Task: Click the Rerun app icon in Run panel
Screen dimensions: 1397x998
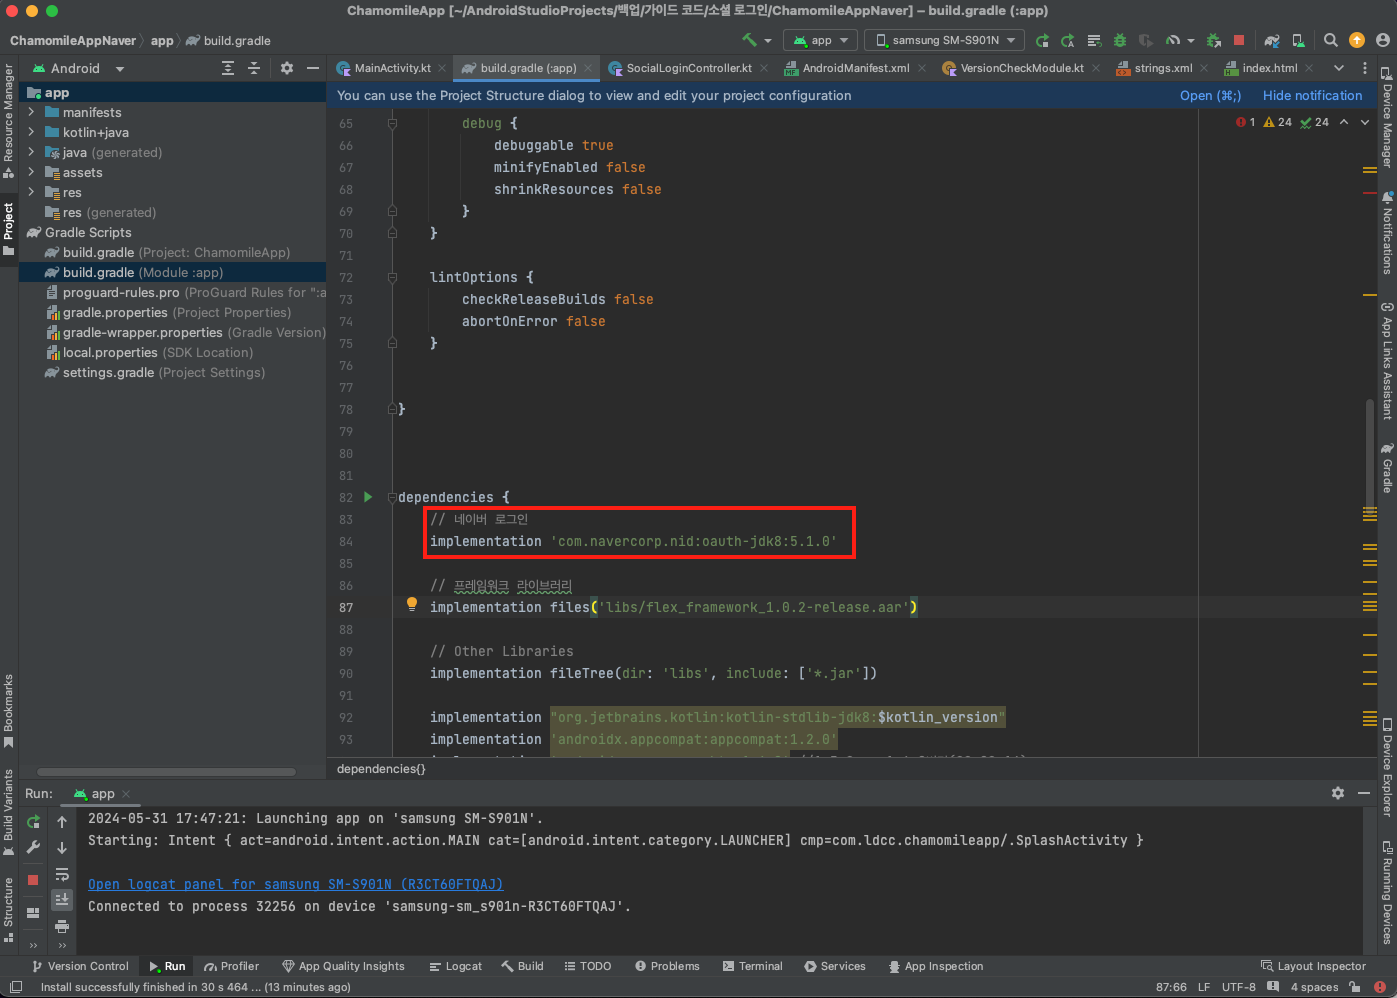Action: (x=33, y=822)
